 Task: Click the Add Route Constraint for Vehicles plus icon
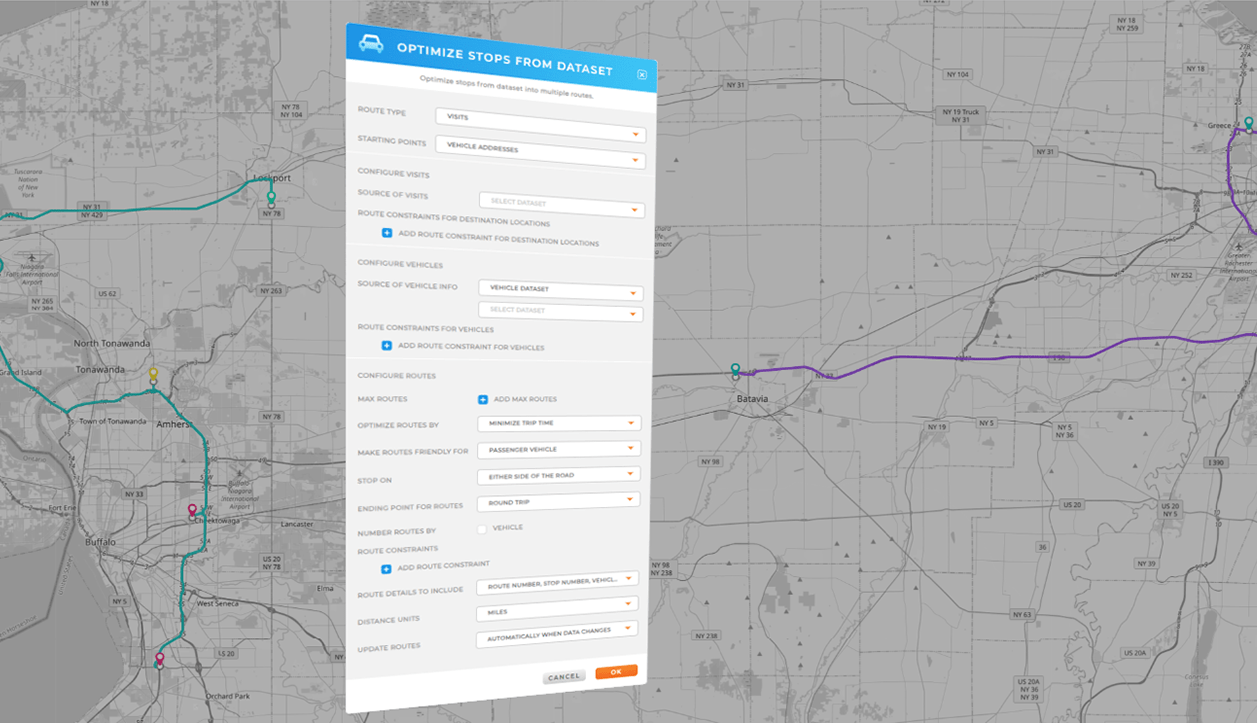tap(386, 345)
